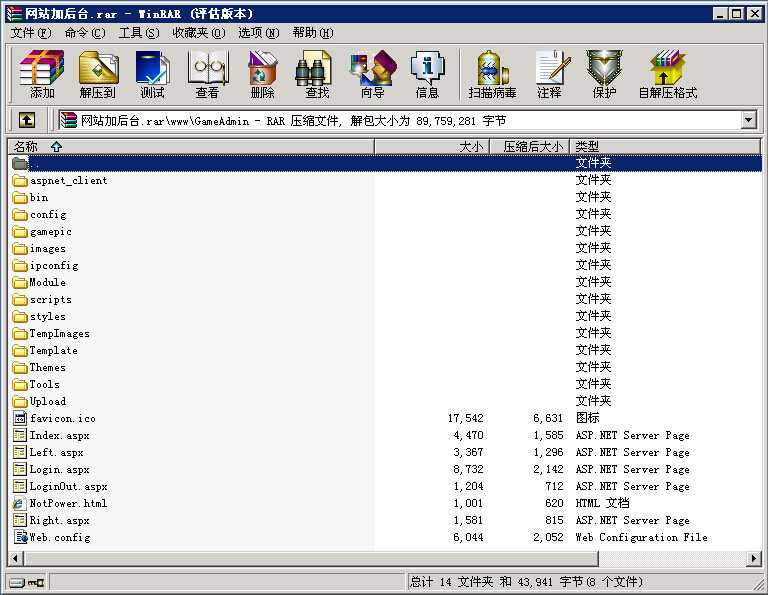The height and width of the screenshot is (595, 768).
Task: Go up one level arrow button
Action: 26,119
